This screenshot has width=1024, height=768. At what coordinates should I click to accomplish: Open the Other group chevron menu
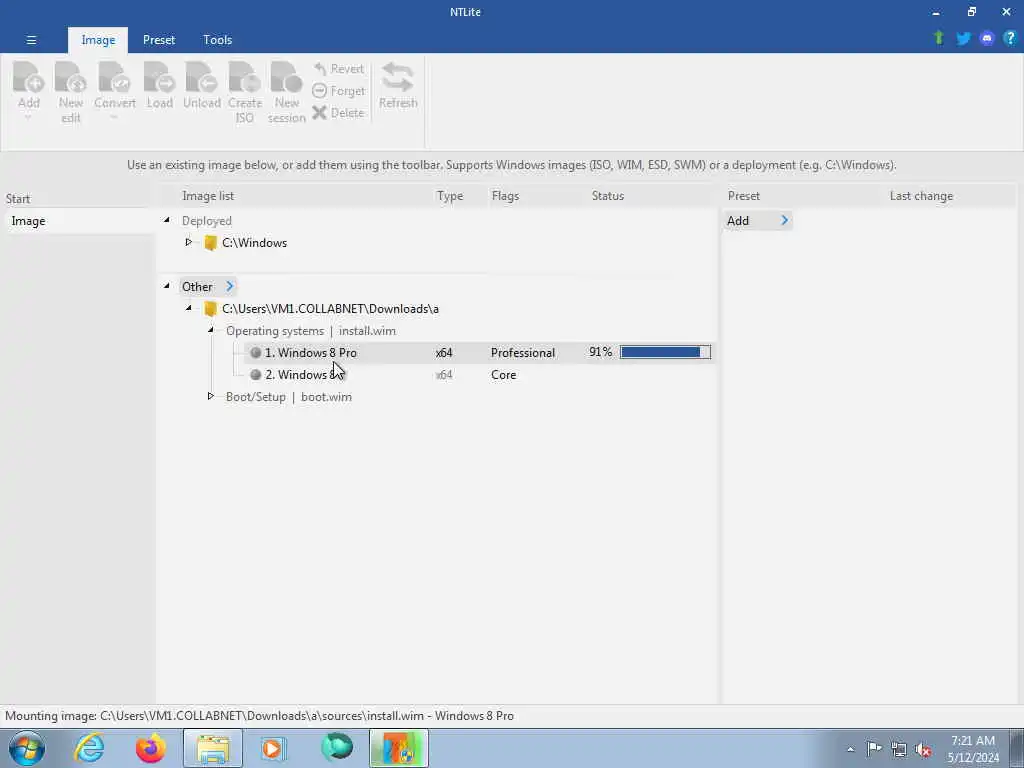[x=230, y=286]
